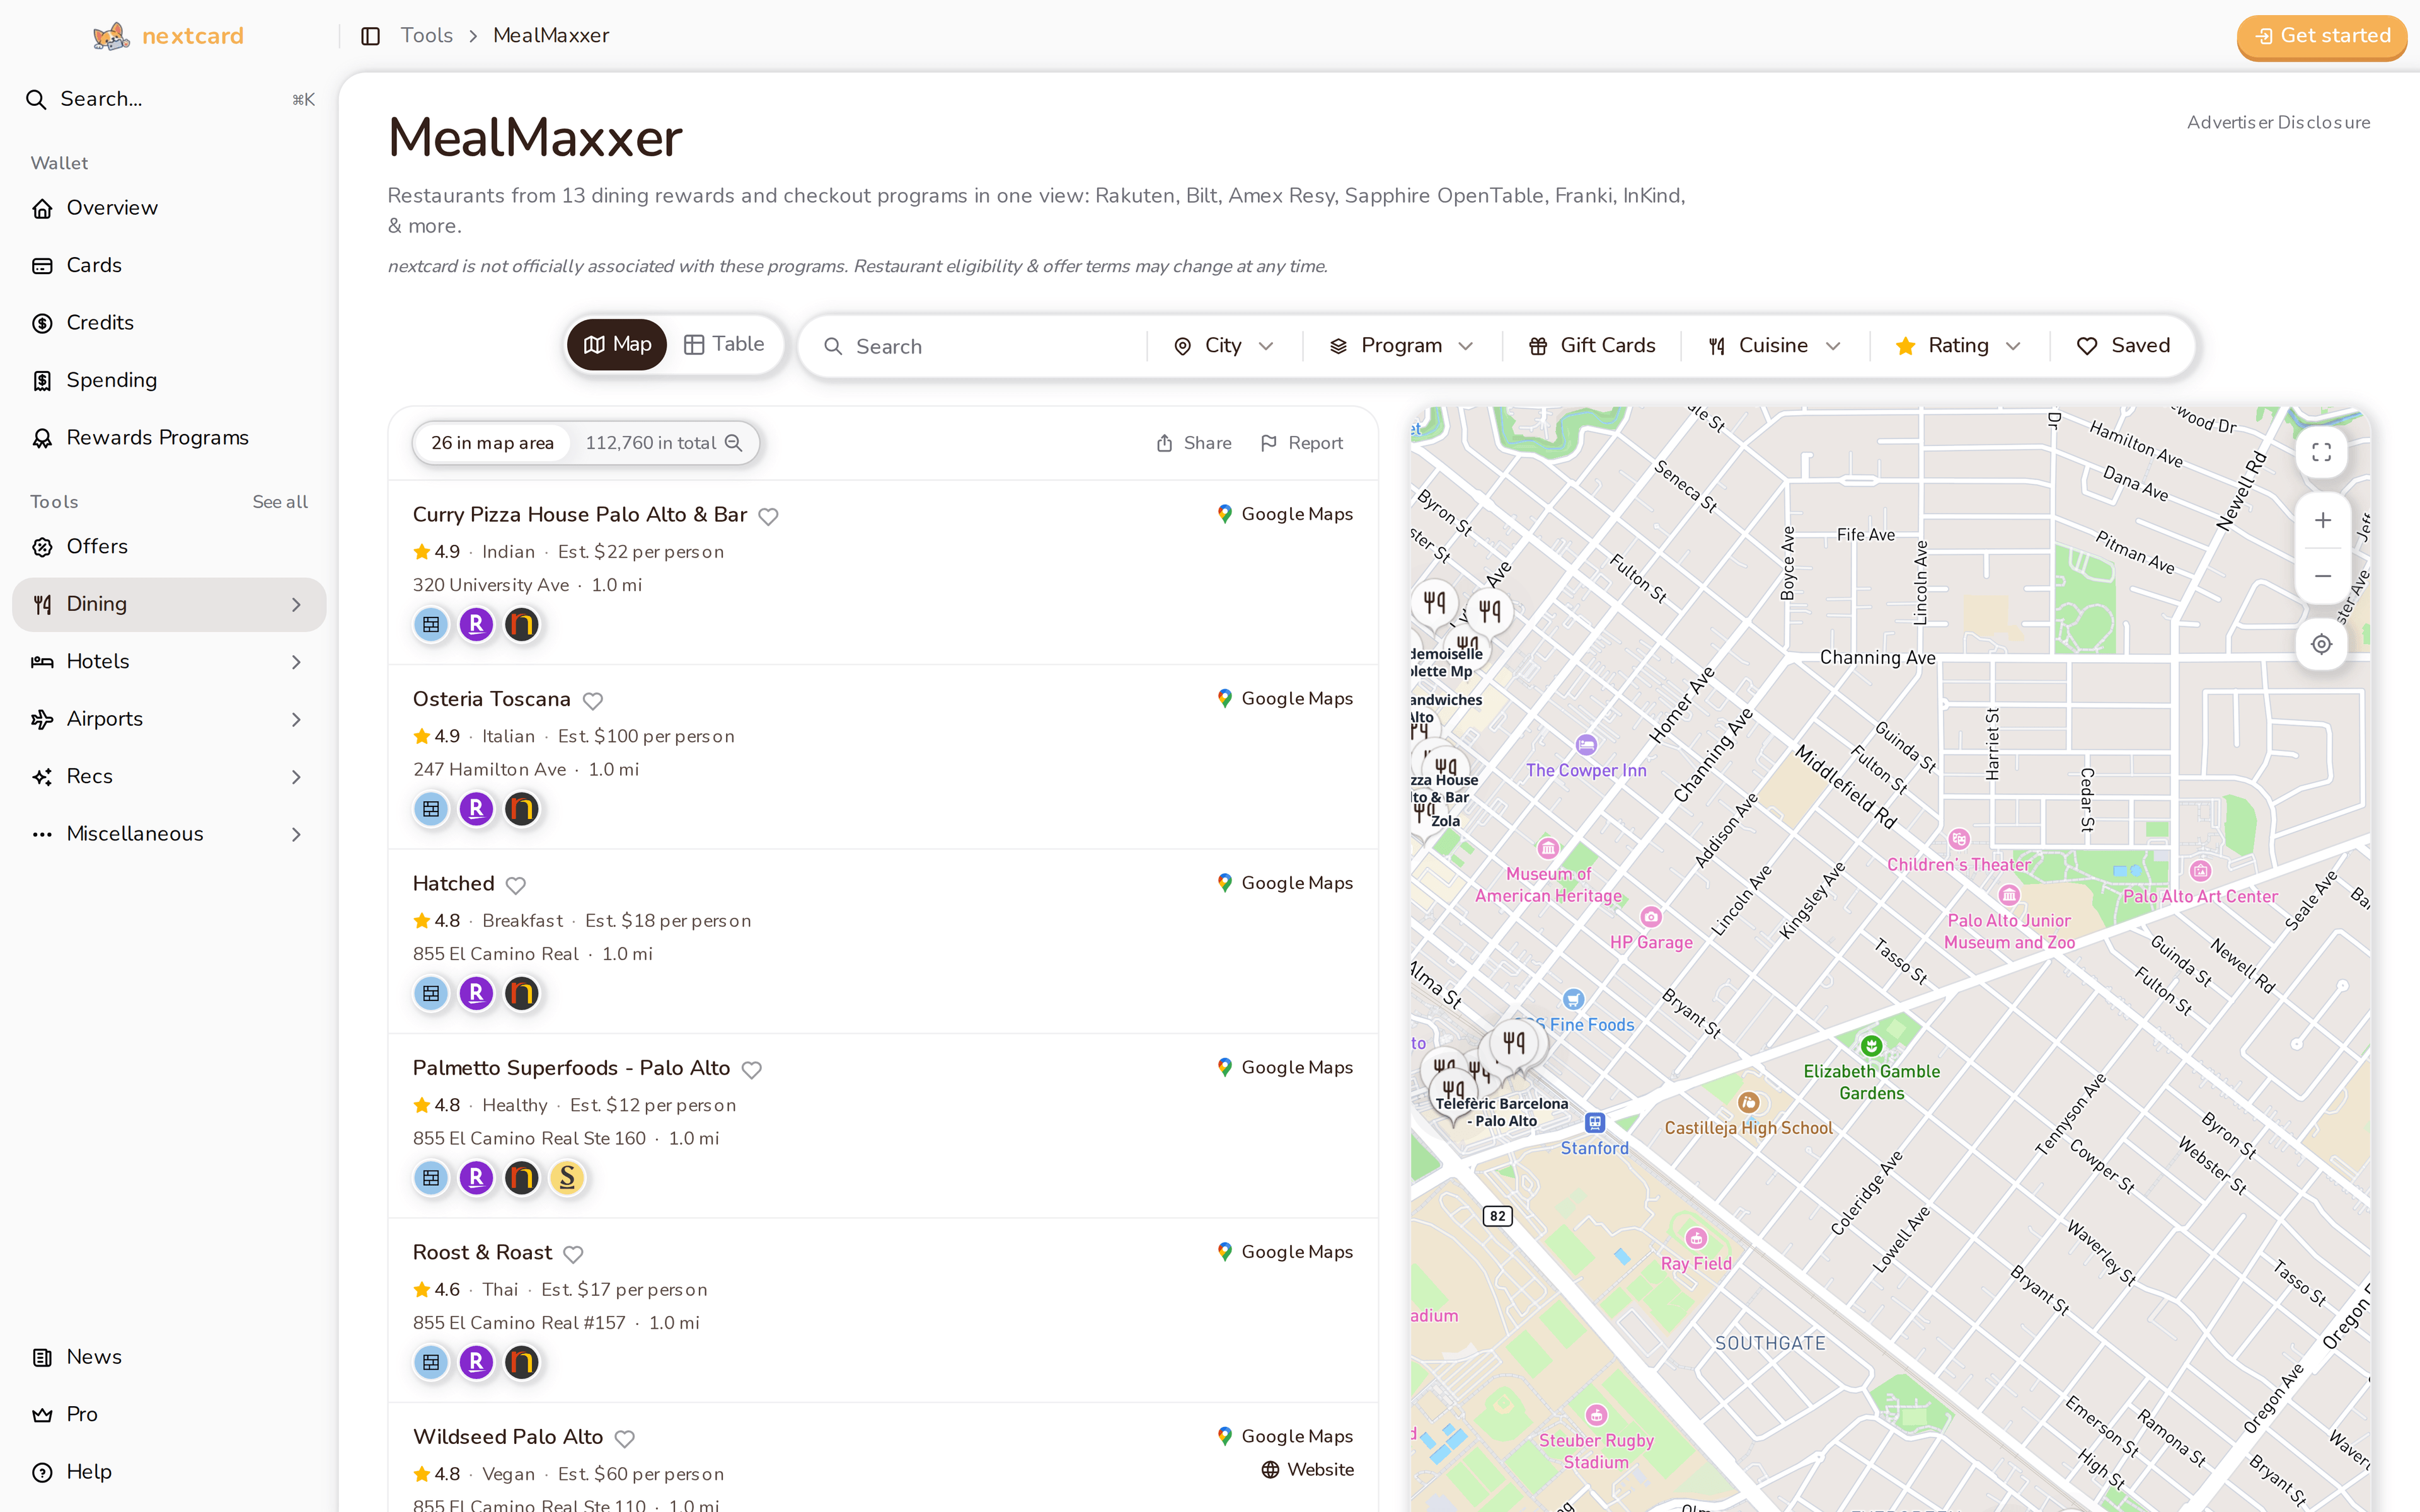Toggle the Gift Cards filter
The image size is (2420, 1512).
click(1592, 346)
